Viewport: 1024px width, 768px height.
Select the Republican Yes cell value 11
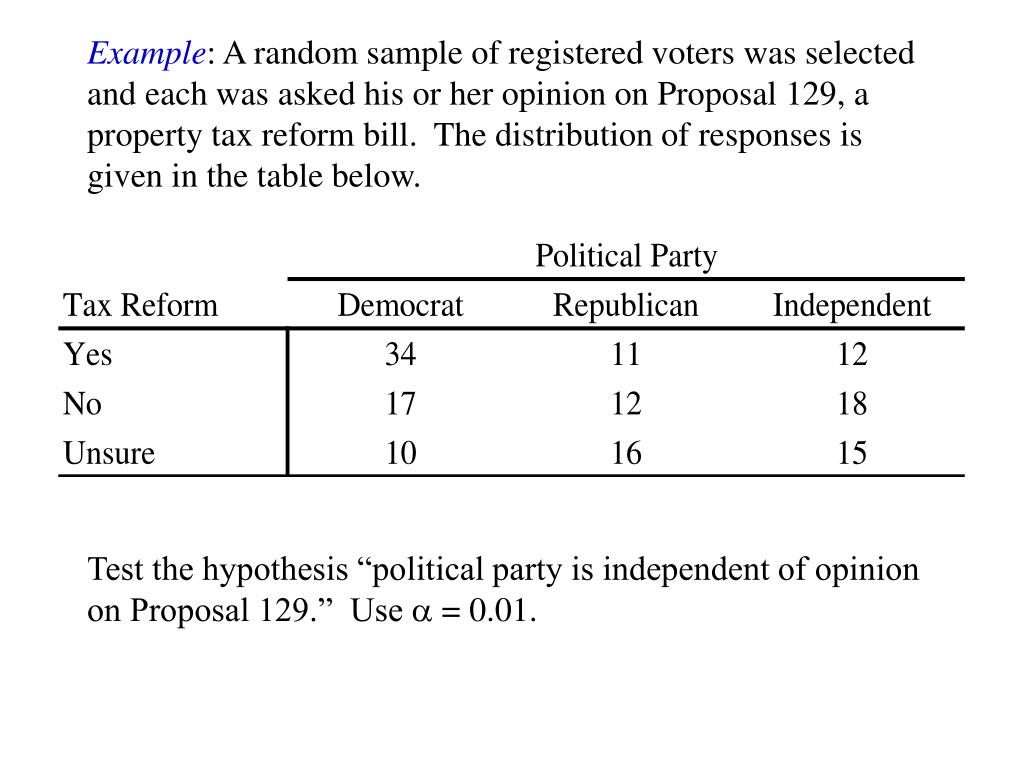point(626,354)
